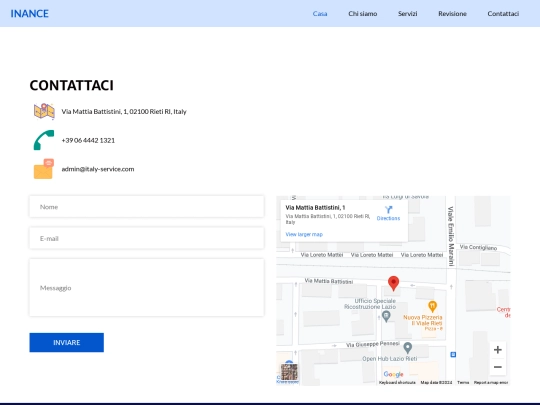Click the Viale Emilio Maraini street label
Viewport: 540px width, 405px height.
pos(451,236)
